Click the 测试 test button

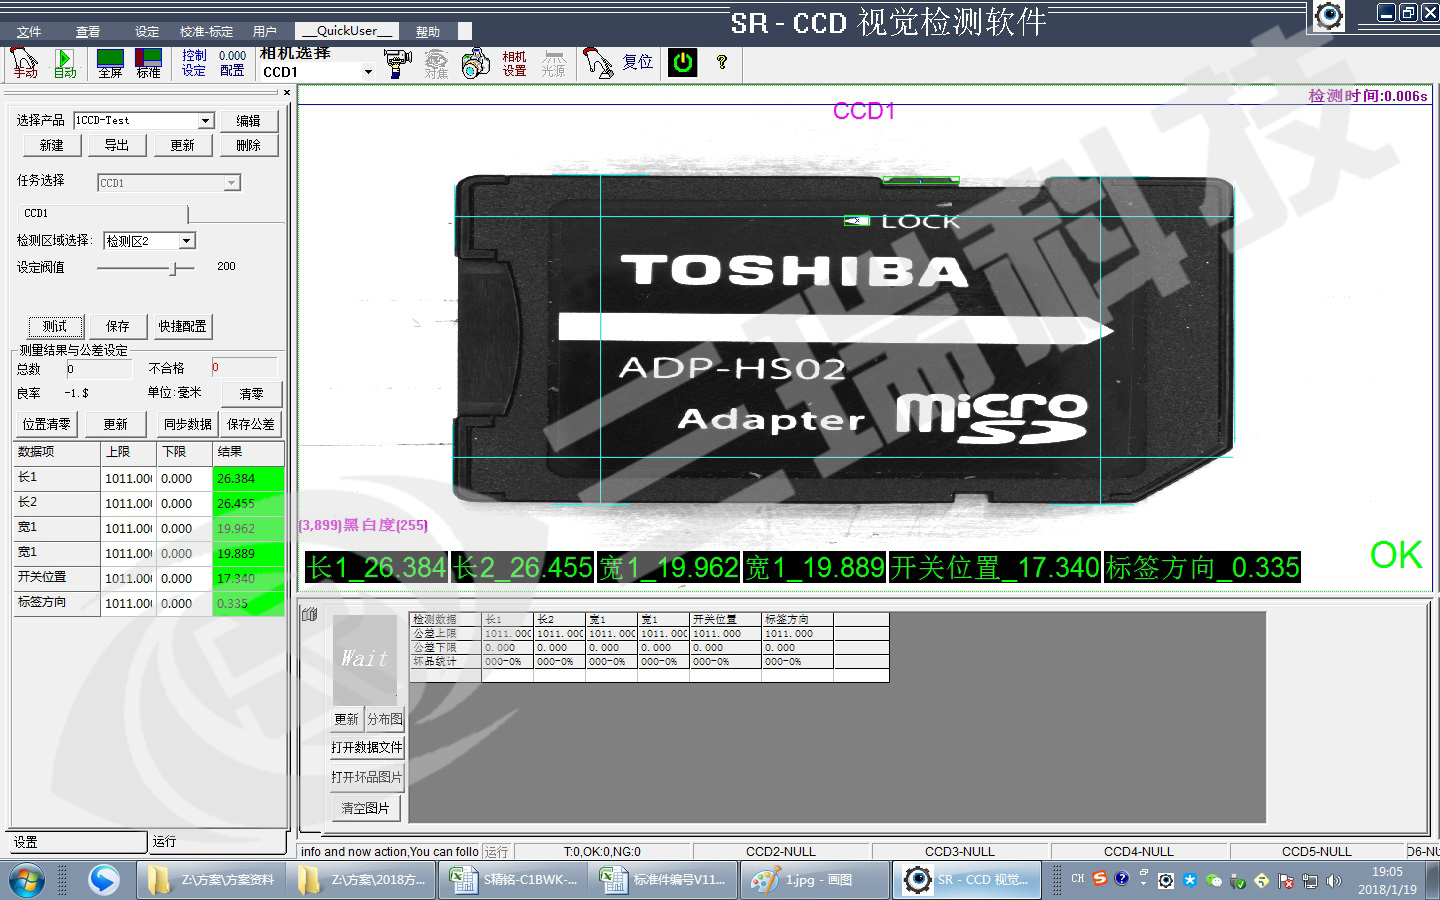(x=55, y=326)
